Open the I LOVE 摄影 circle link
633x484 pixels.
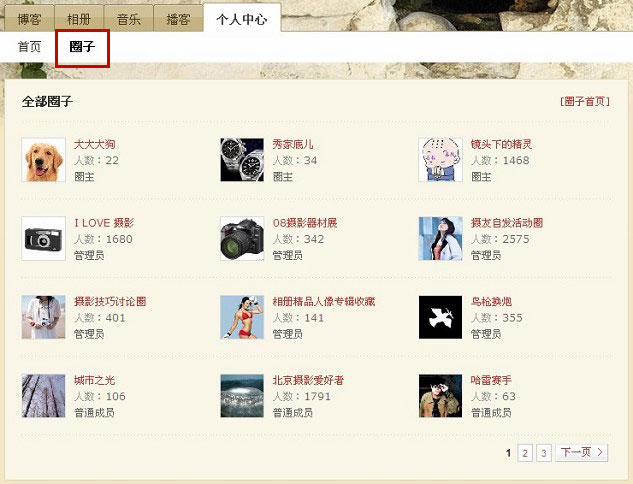click(104, 223)
